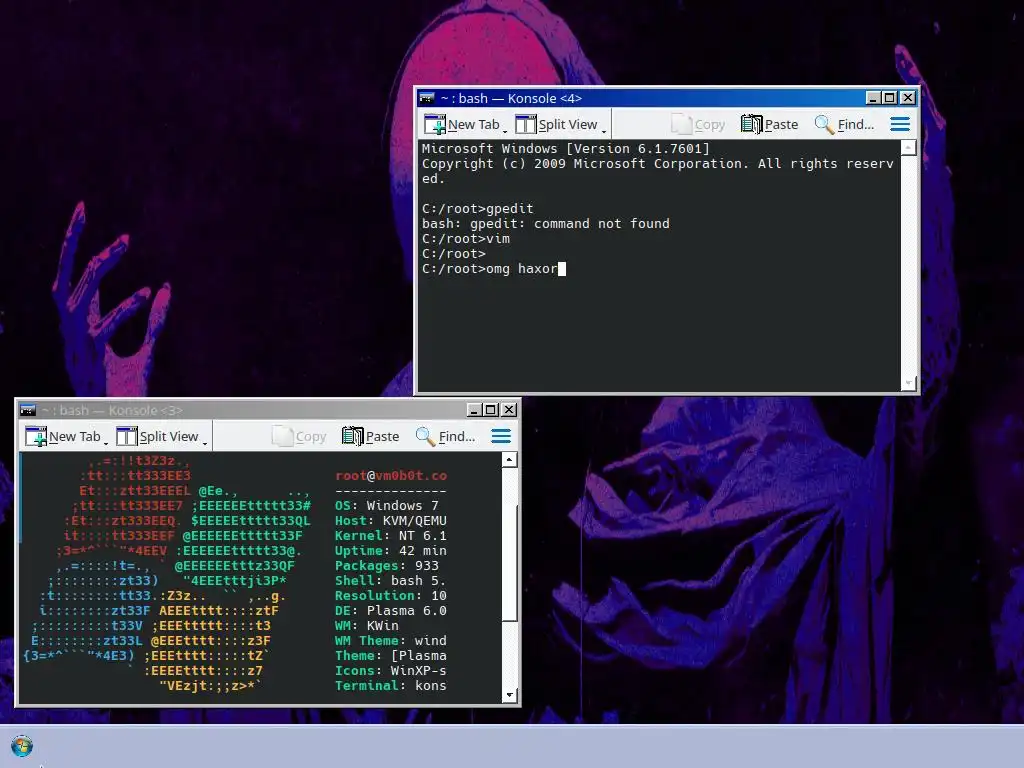Screen dimensions: 1024x768
Task: Click window menu icon in Konsole <3> titlebar
Action: tap(28, 410)
